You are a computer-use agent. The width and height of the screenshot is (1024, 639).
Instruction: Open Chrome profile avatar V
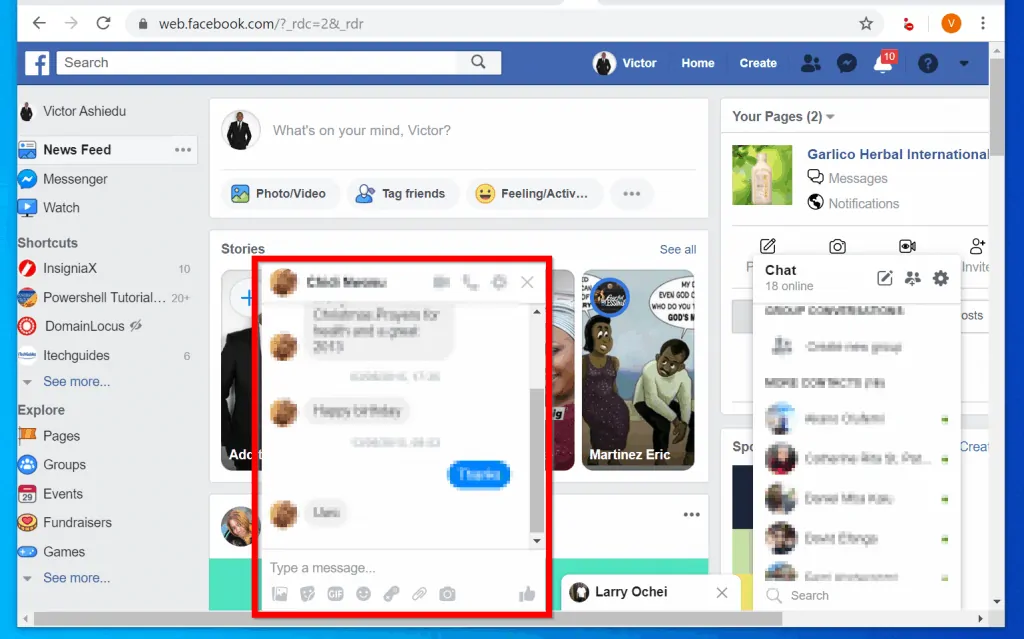[951, 24]
